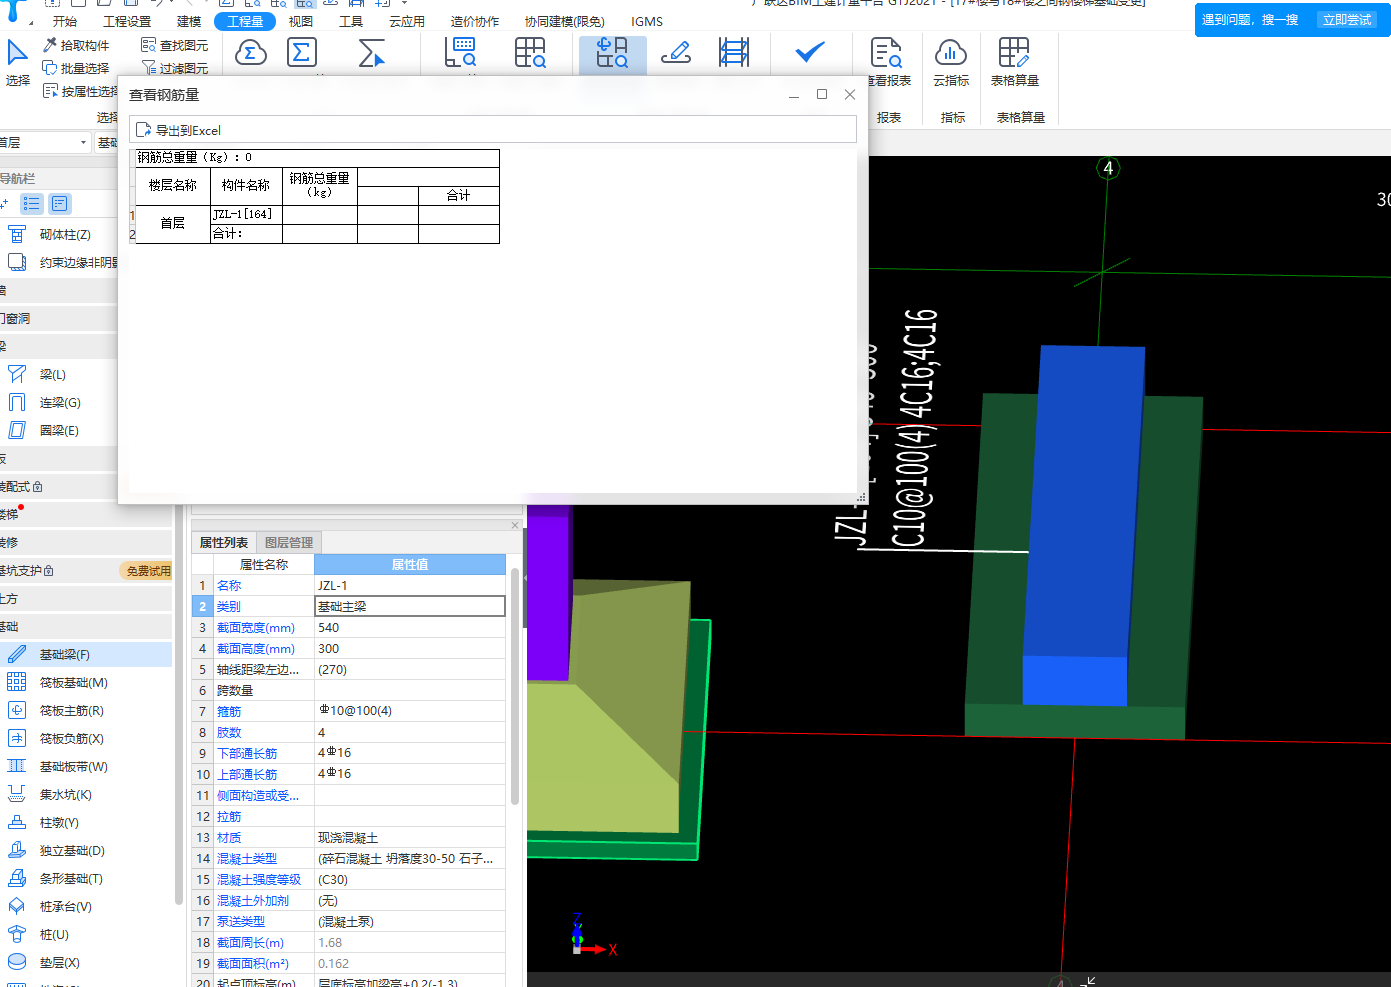Select the 圈梁(E) ring beam icon
This screenshot has height=987, width=1391.
(17, 430)
